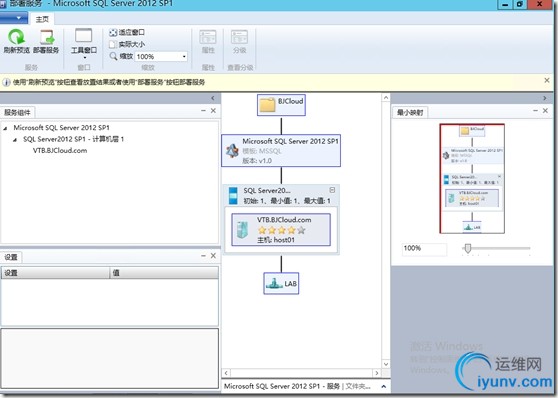Dismiss the yellow information bar

[x=547, y=80]
